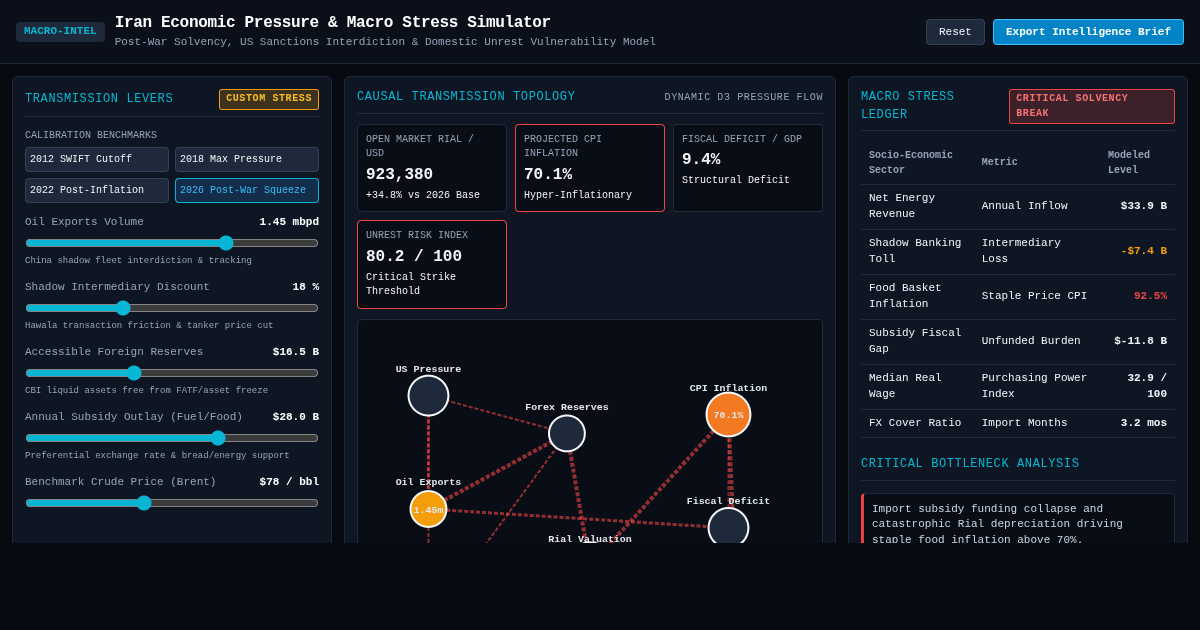Click the CRITICAL SOLVENCY BREAK badge
This screenshot has width=1200, height=630.
pos(1092,106)
